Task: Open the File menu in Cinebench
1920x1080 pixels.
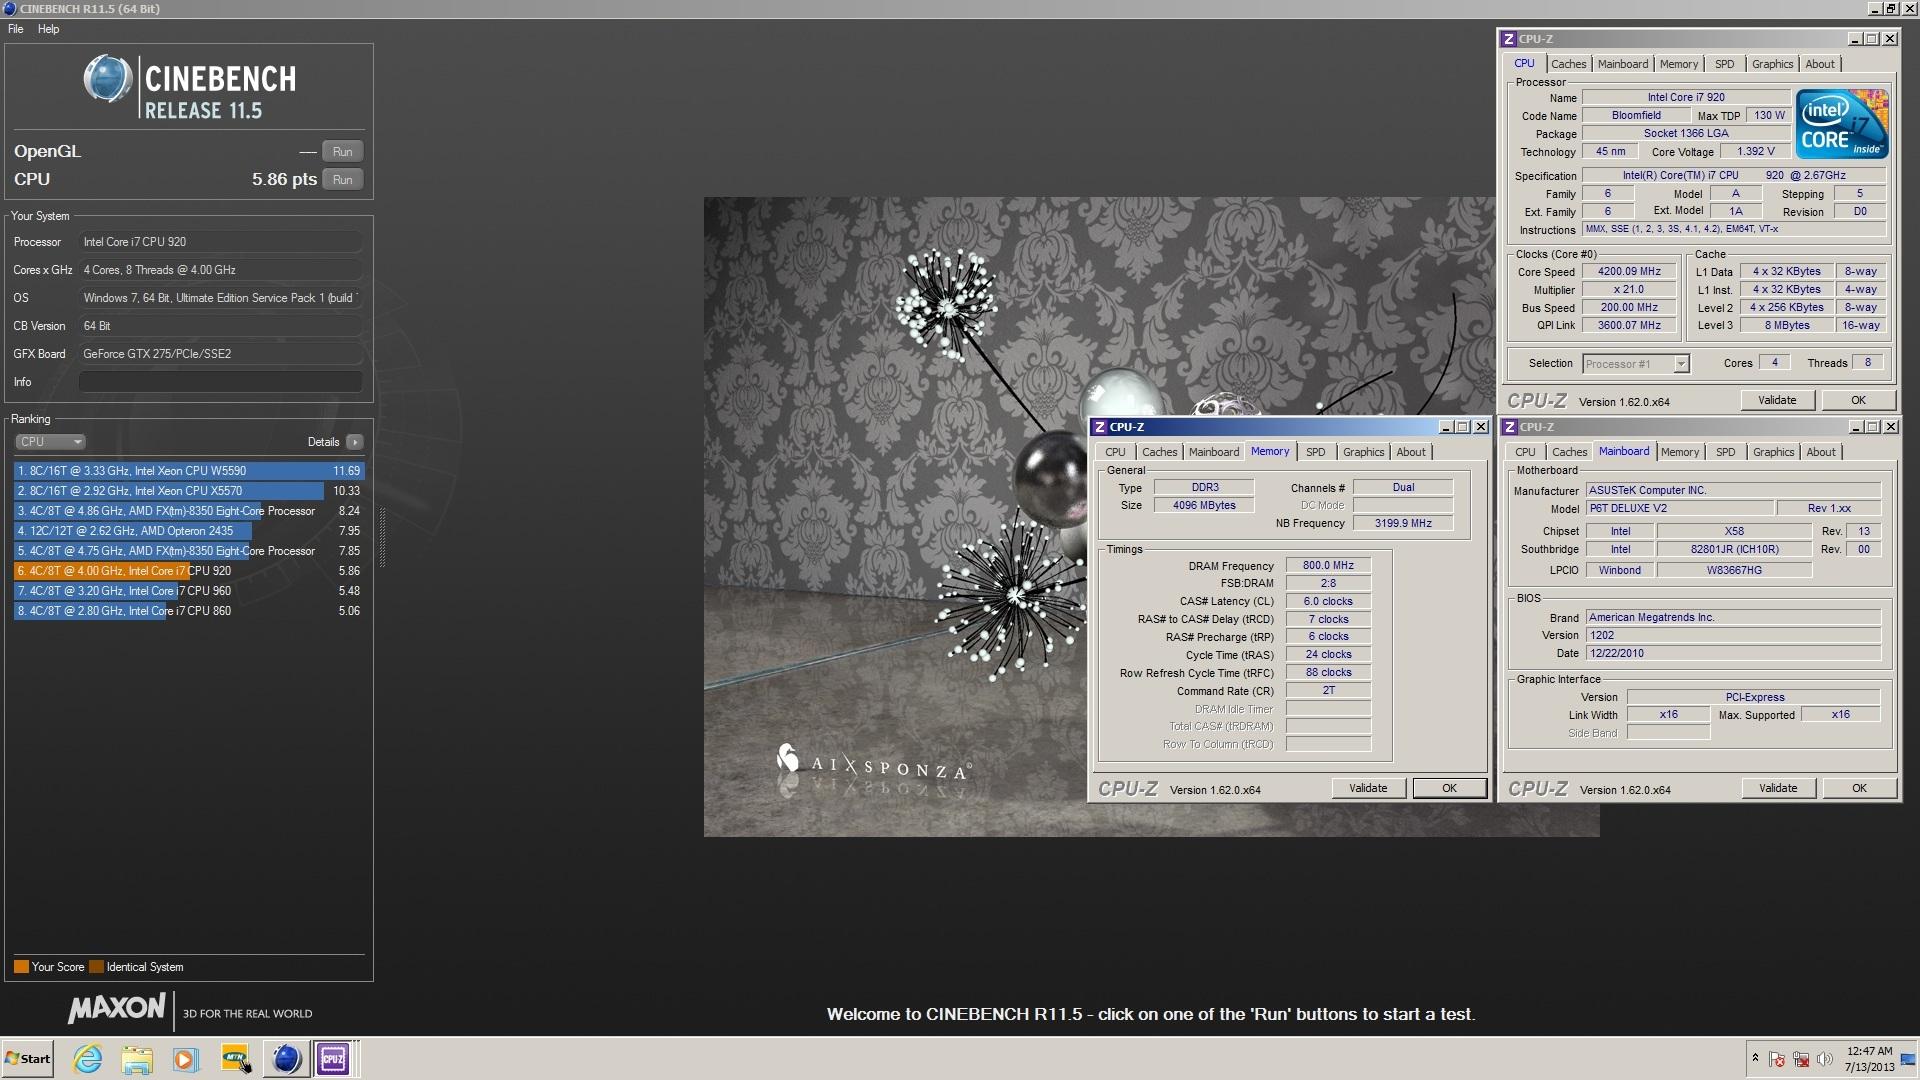Action: coord(16,29)
